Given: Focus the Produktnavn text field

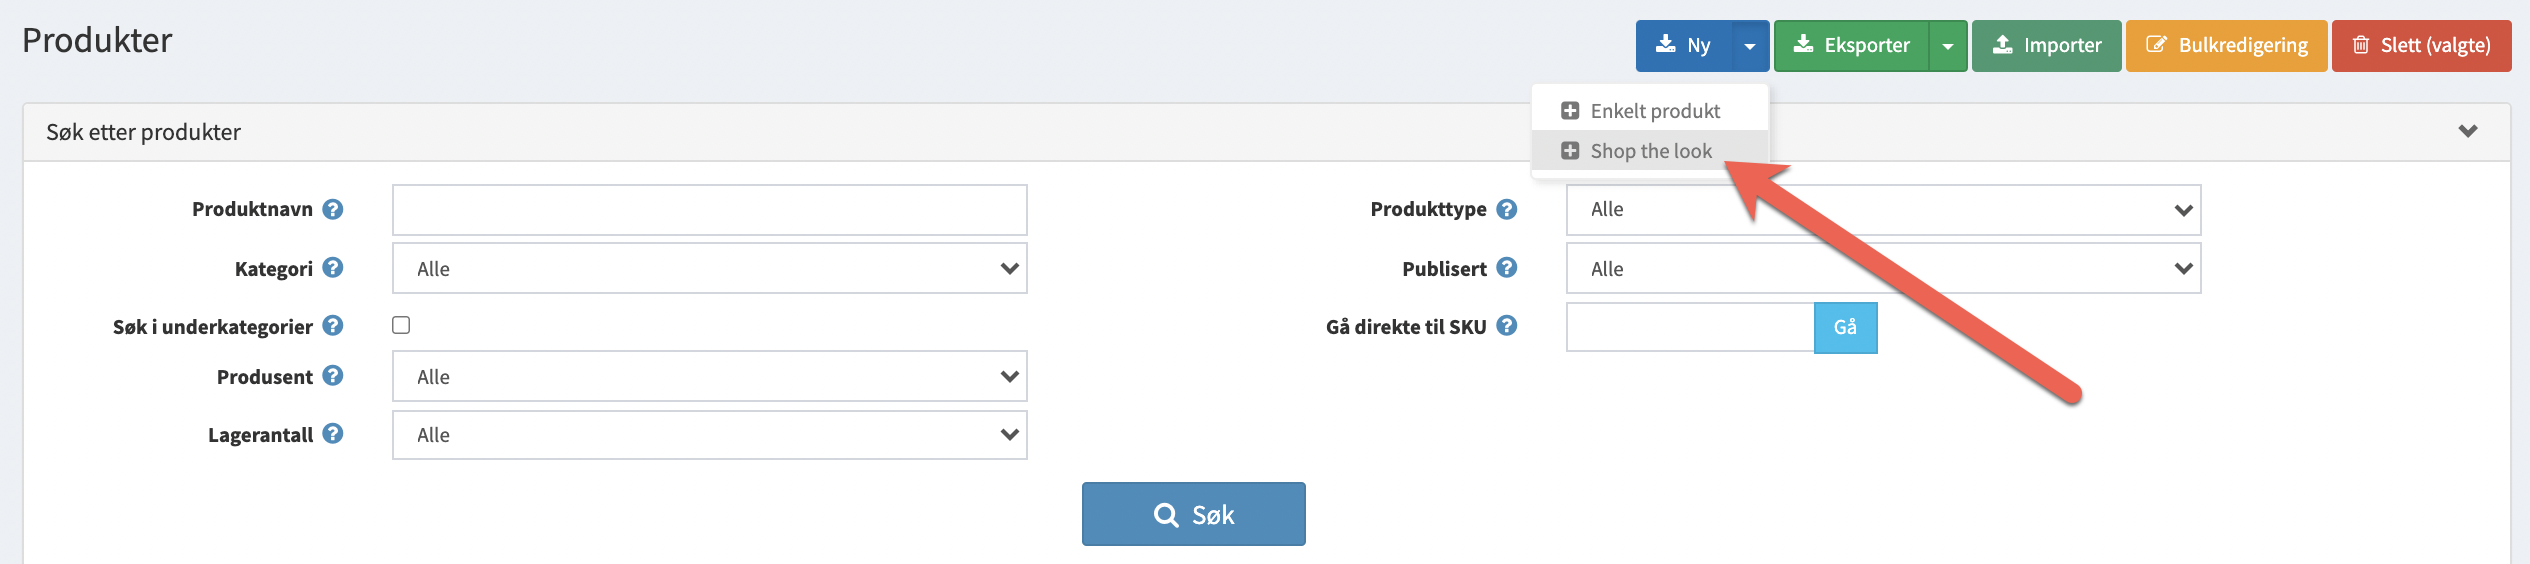Looking at the screenshot, I should pyautogui.click(x=709, y=210).
